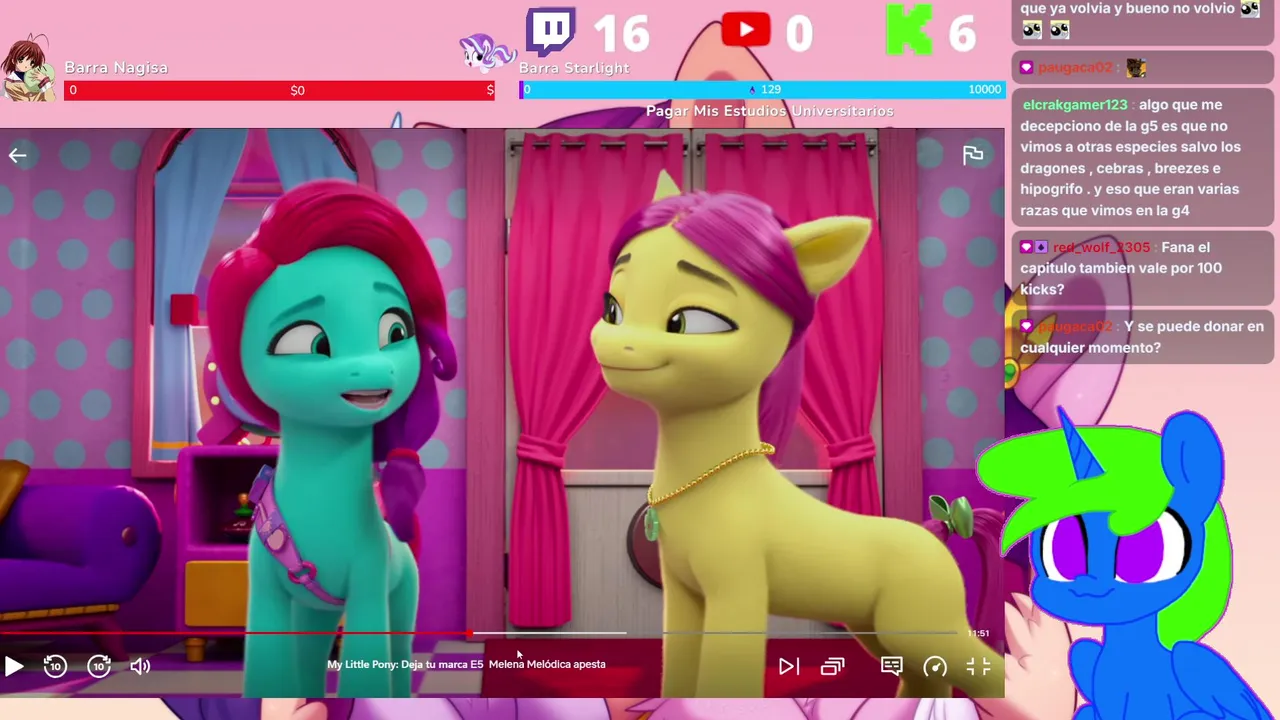
Task: Open subtitles and audio options
Action: tap(892, 666)
